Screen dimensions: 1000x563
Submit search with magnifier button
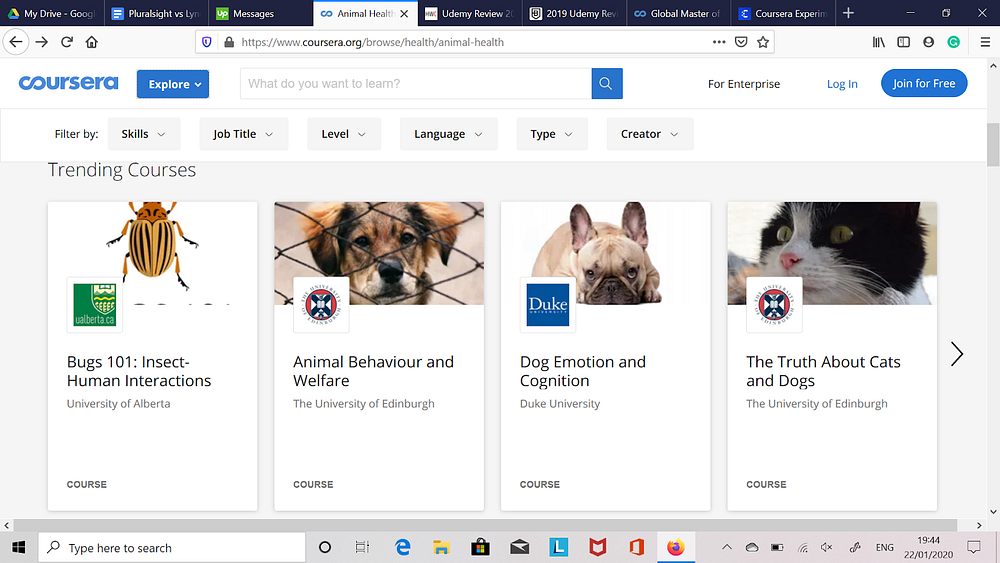pos(607,84)
